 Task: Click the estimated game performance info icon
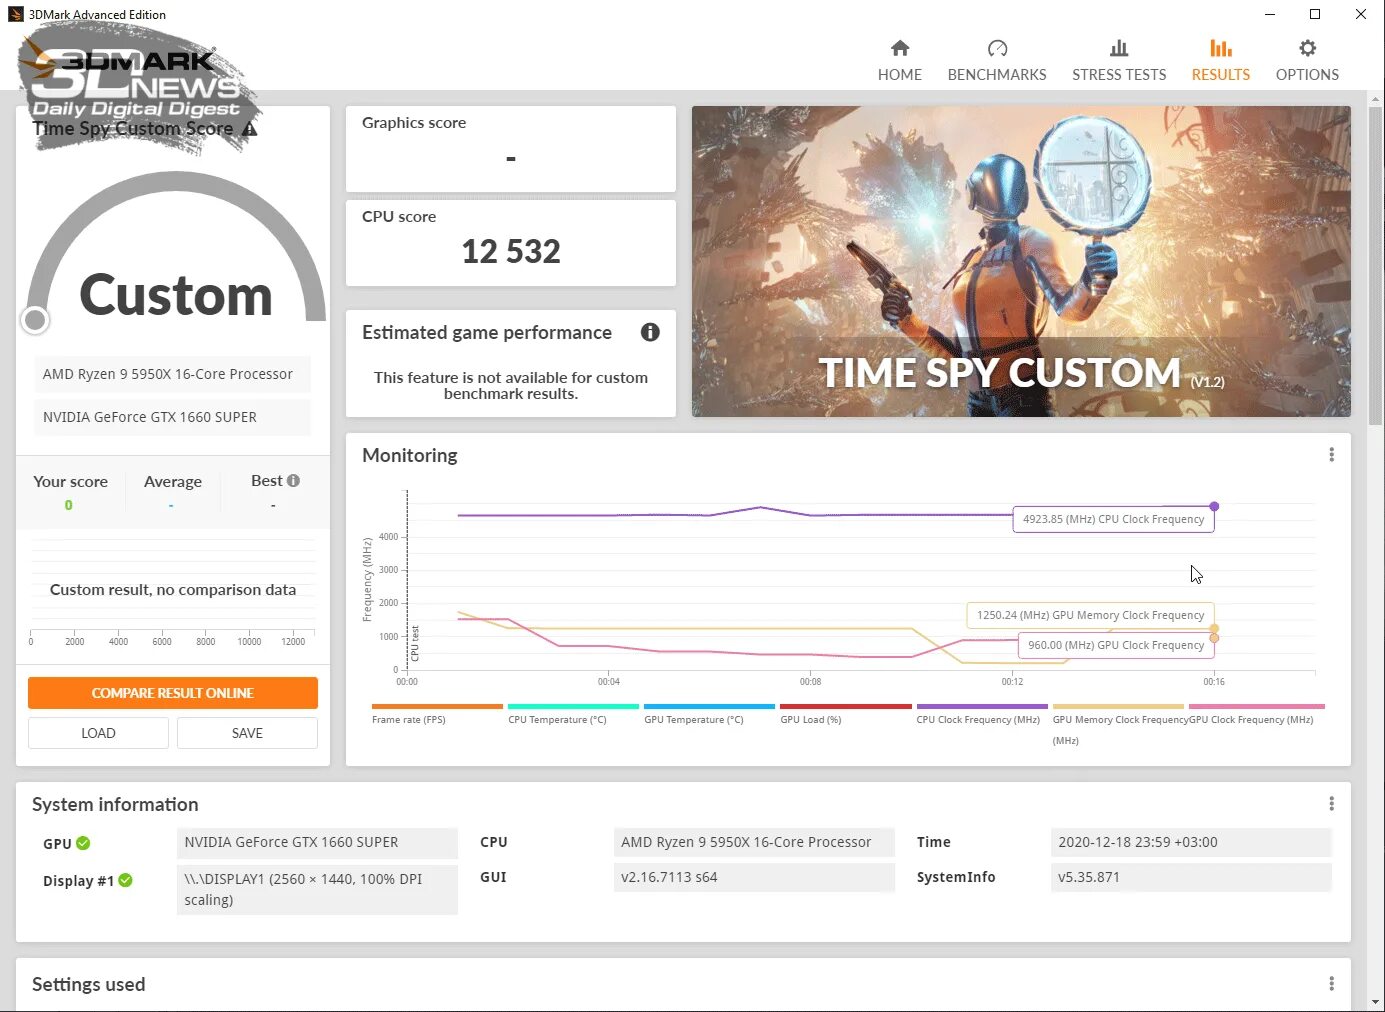pos(650,332)
